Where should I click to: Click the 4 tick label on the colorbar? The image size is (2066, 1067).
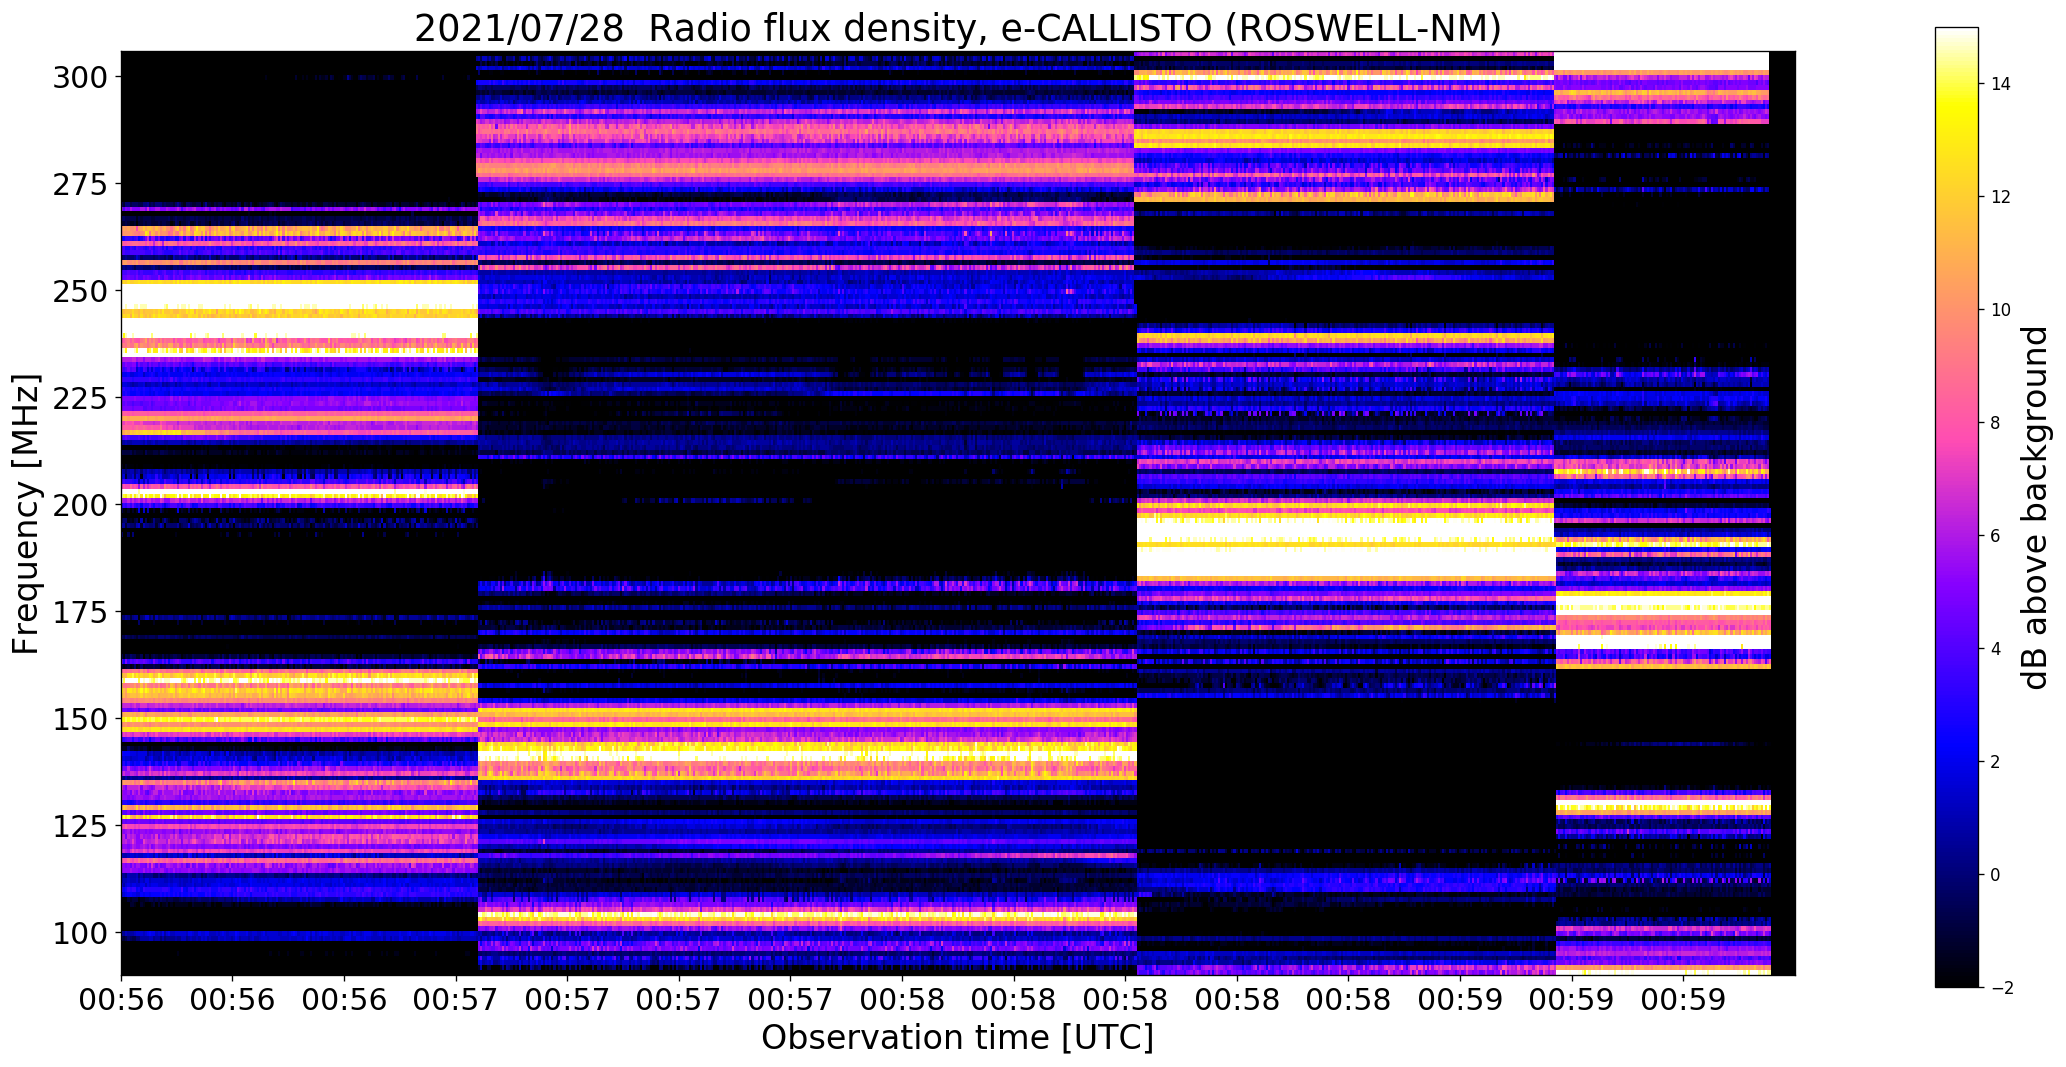(1996, 649)
